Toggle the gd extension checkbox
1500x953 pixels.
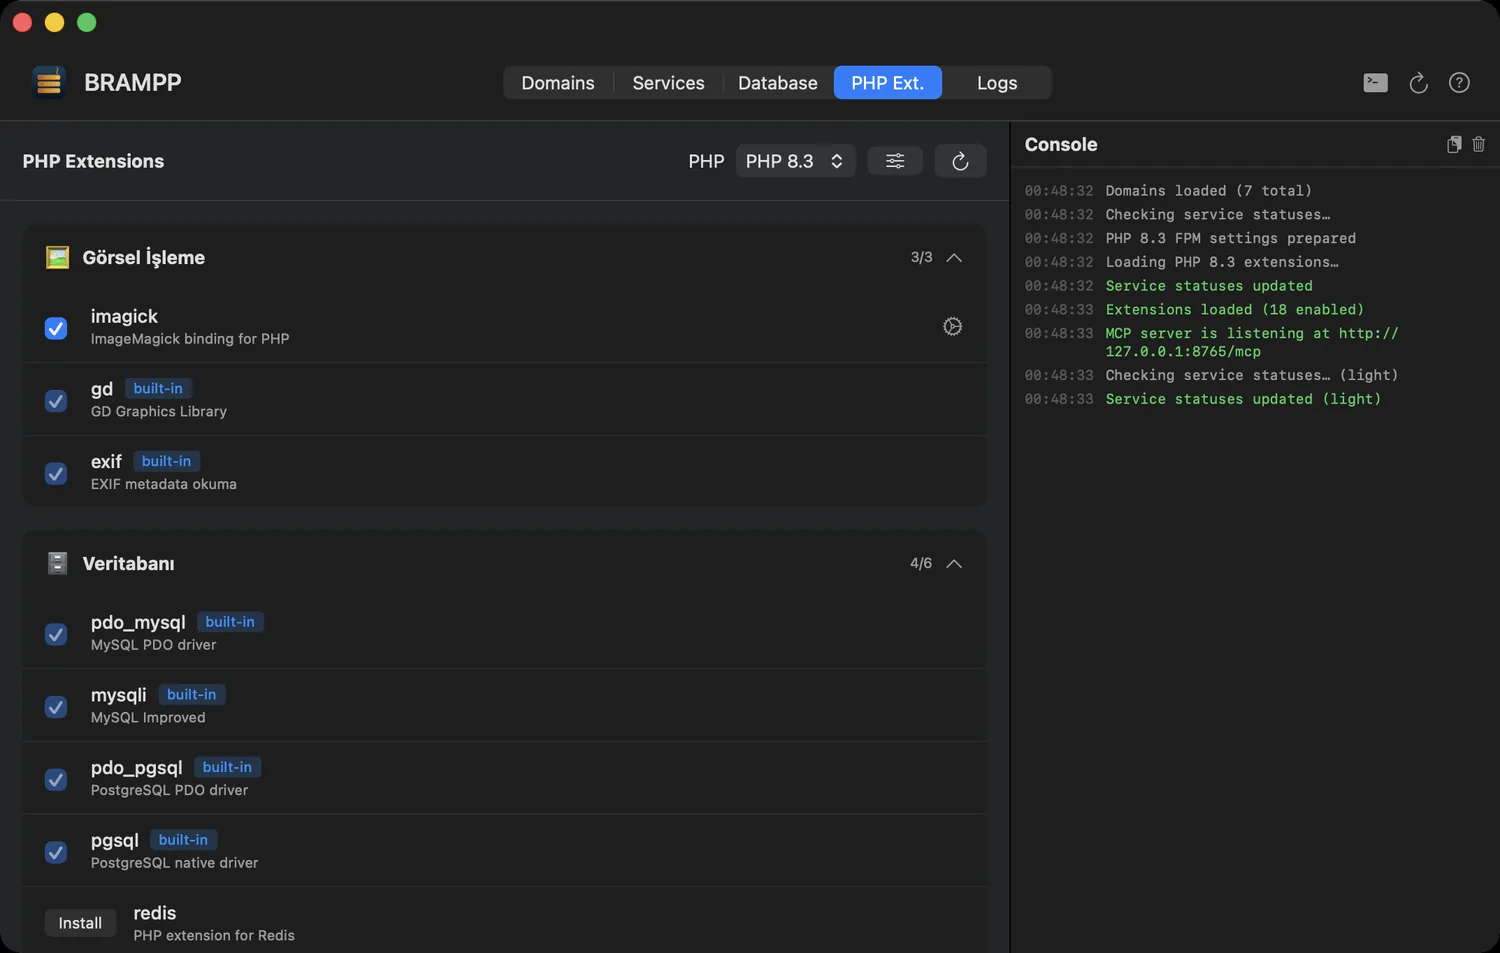tap(56, 401)
